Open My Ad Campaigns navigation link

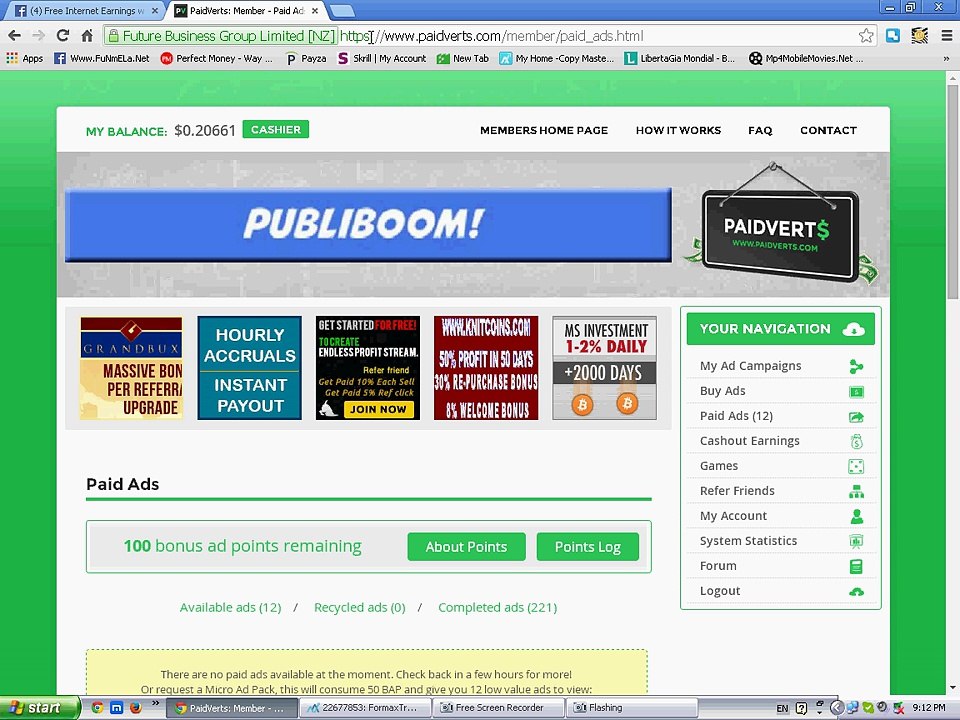point(750,366)
